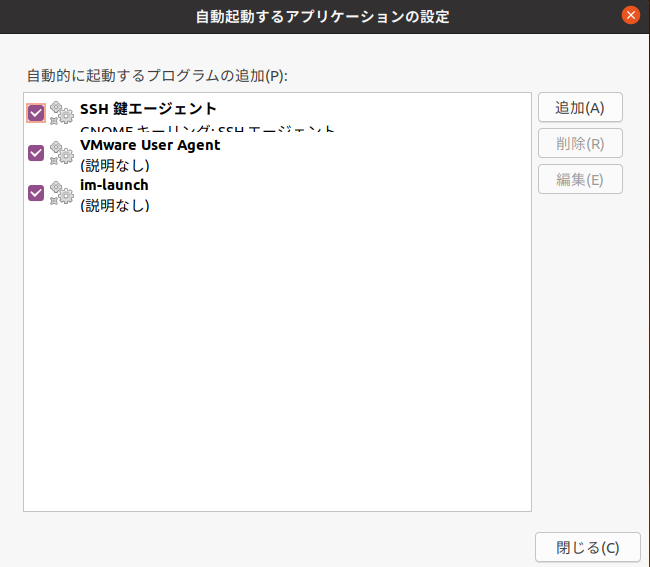The height and width of the screenshot is (567, 650).
Task: Click the gear icon beside im-launch
Action: tap(62, 193)
